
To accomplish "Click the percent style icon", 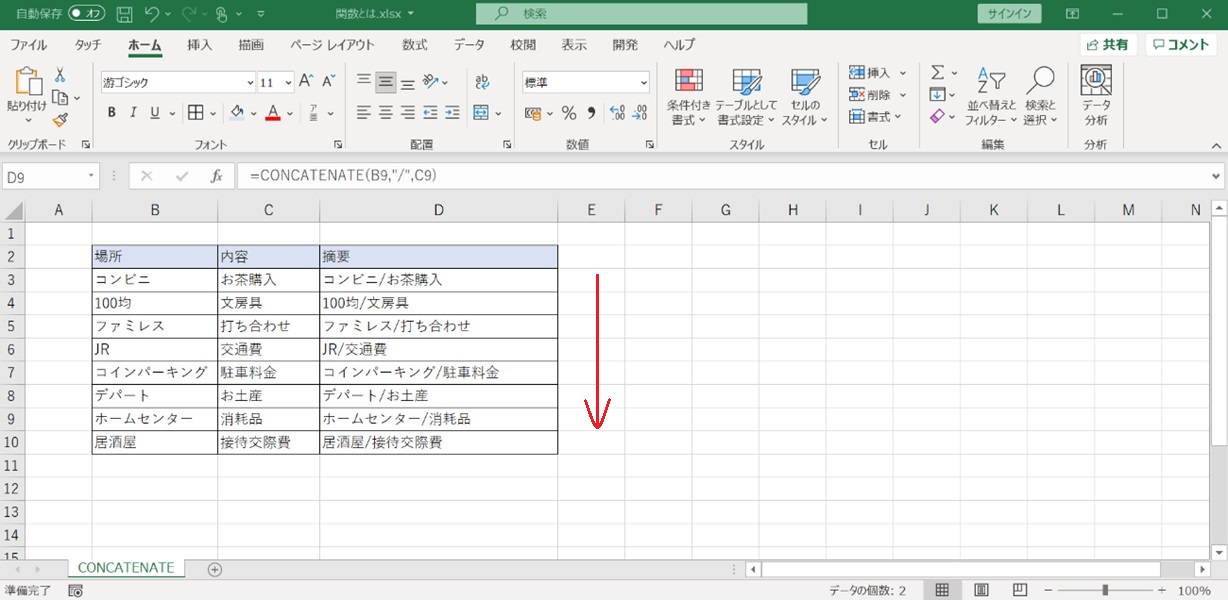I will click(568, 113).
